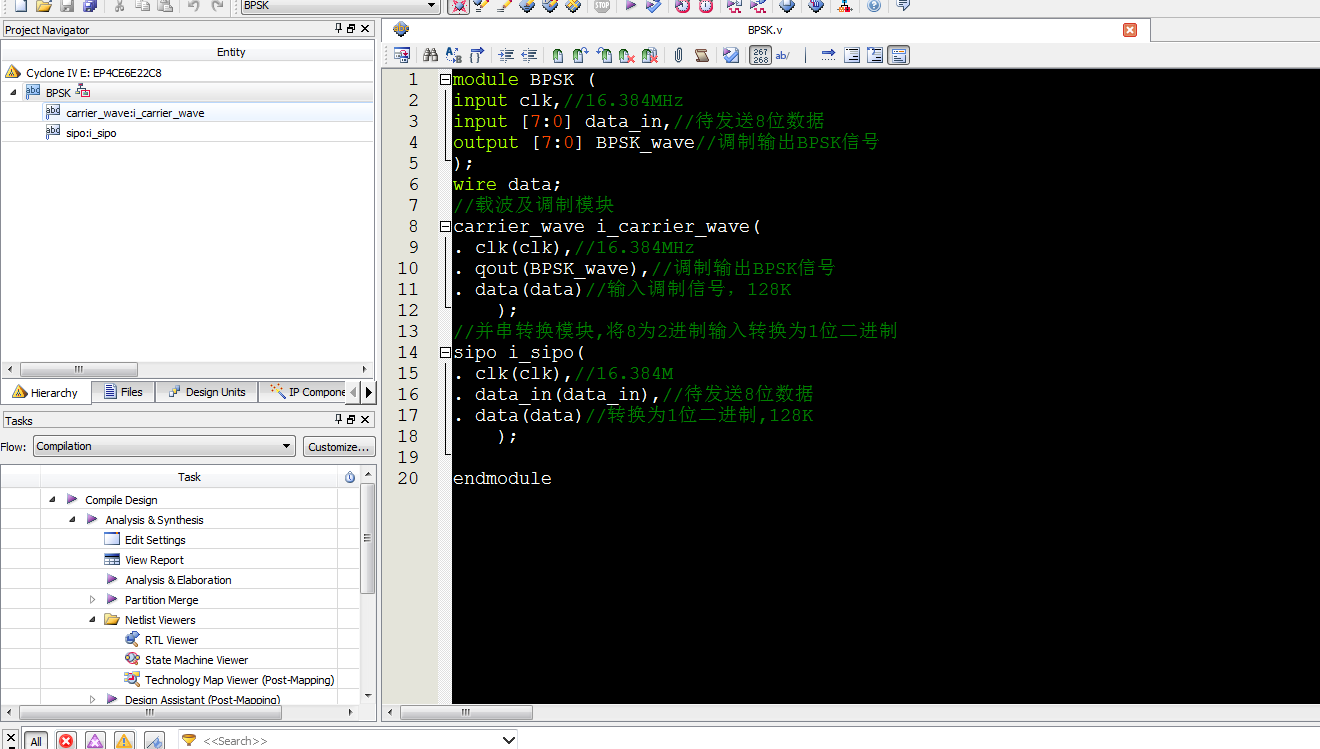Open the Help question mark icon
Screen dimensions: 1320x749
click(x=875, y=6)
